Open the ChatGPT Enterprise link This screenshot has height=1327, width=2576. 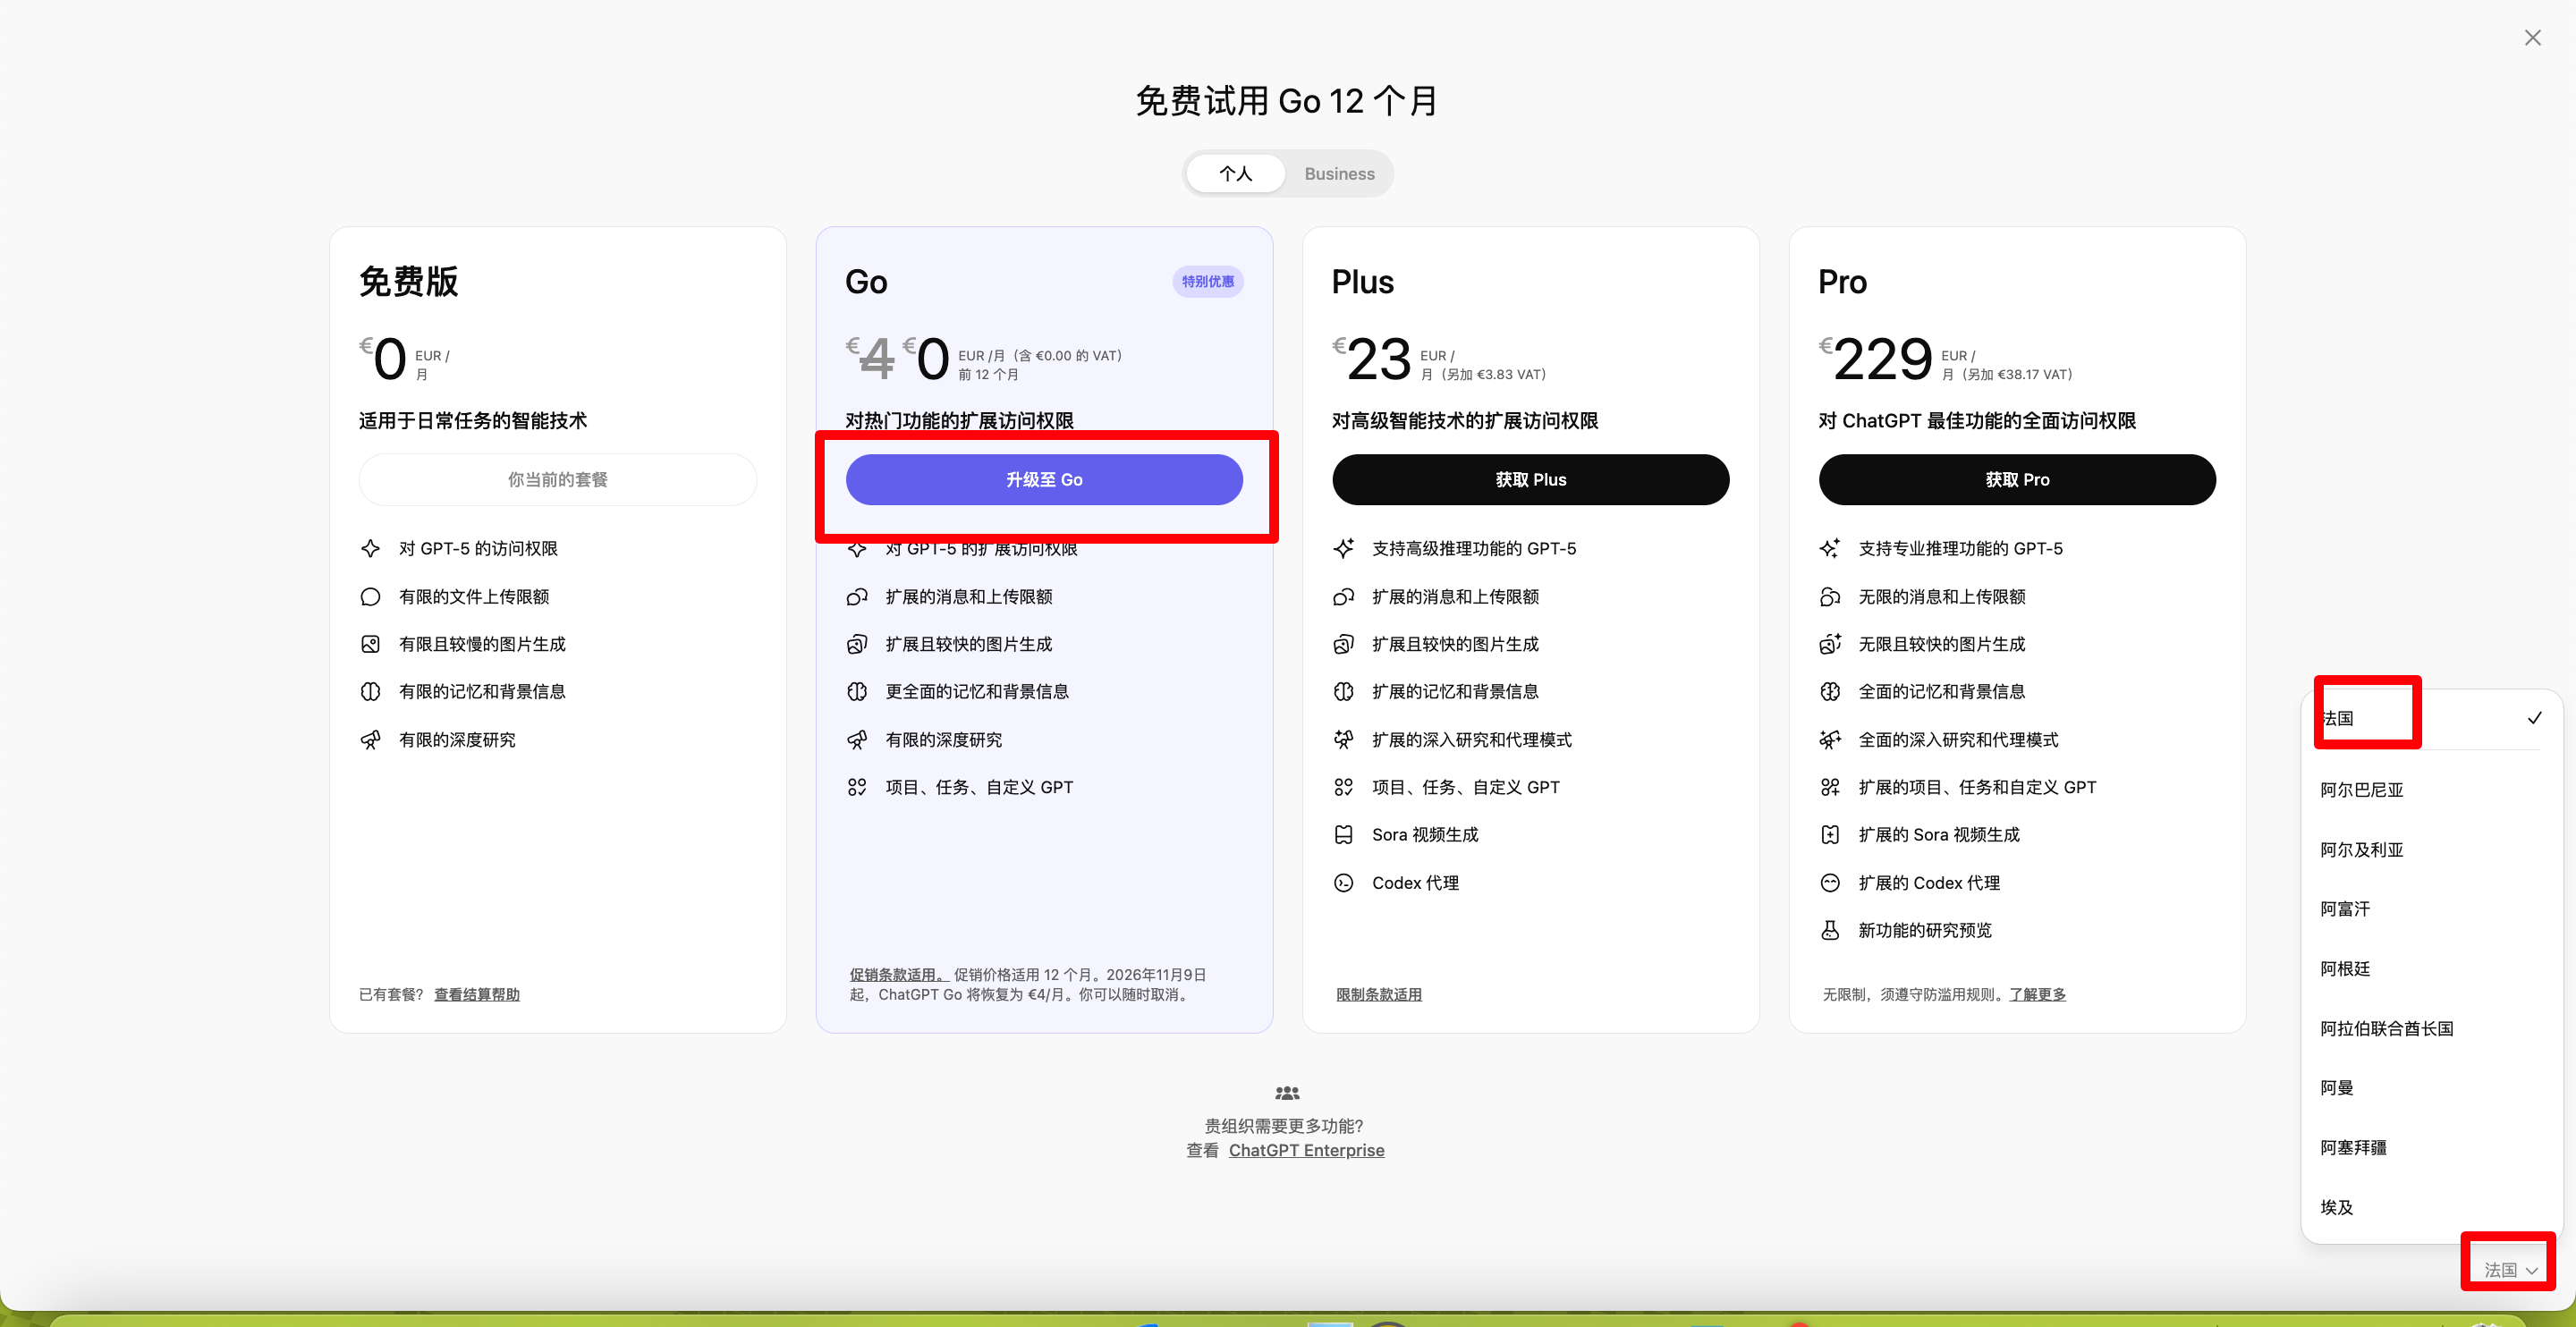1306,1150
